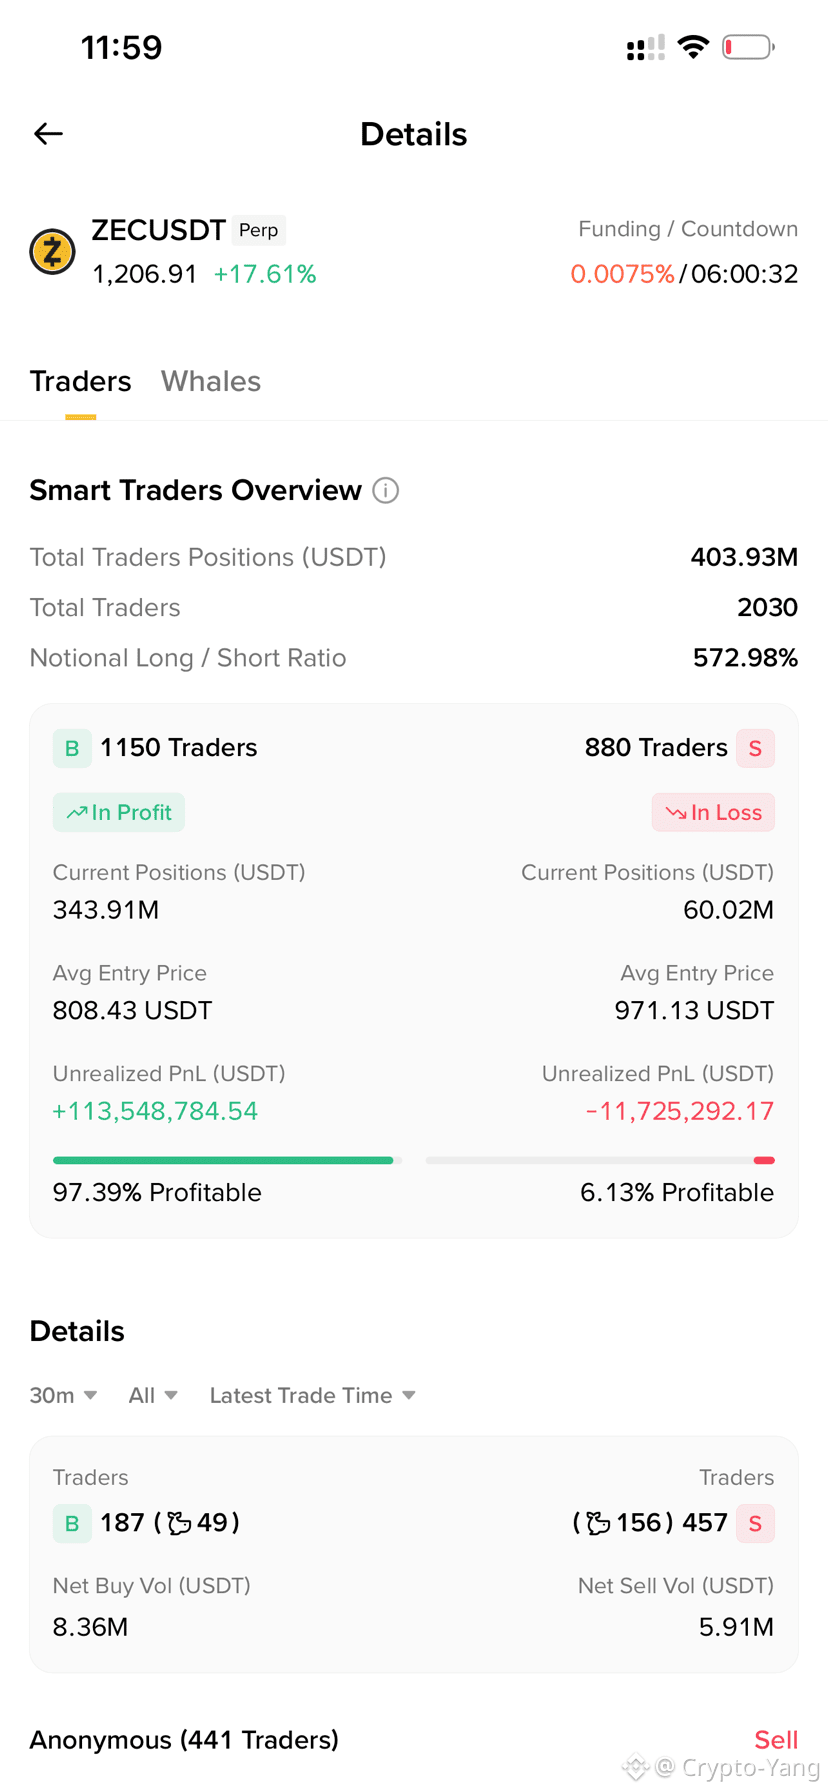Image resolution: width=828 pixels, height=1792 pixels.
Task: Tap the back arrow icon
Action: (48, 134)
